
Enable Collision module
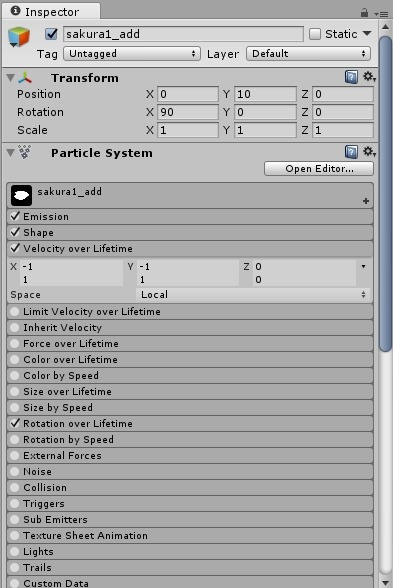click(15, 488)
